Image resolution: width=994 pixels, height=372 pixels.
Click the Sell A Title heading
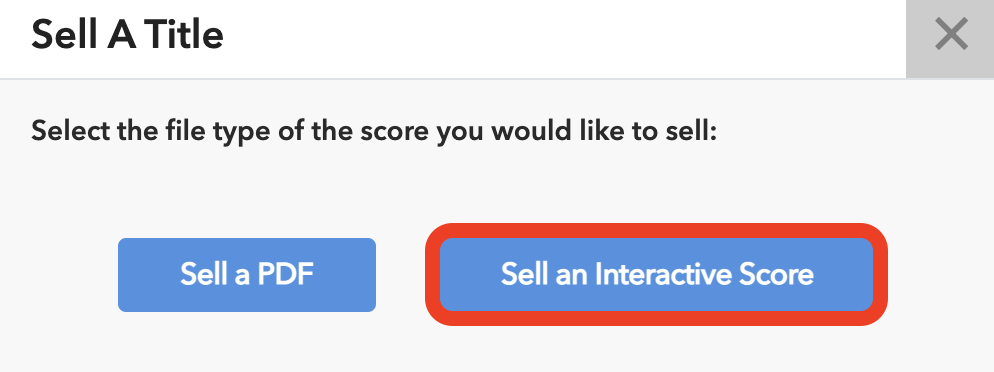click(x=127, y=34)
